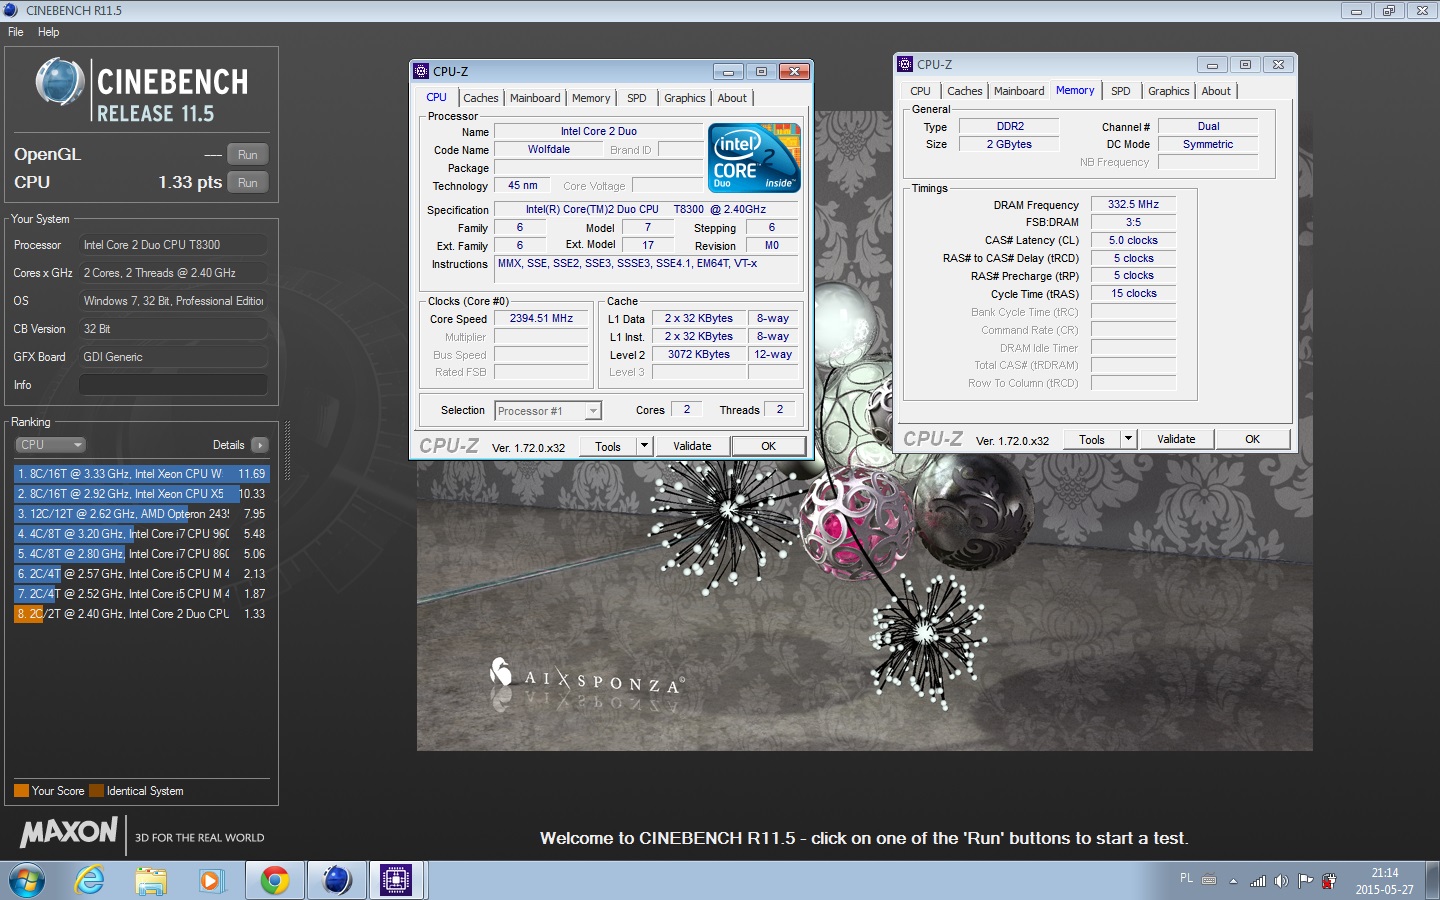
Task: Select Mainboard tab in Memory CPU-Z window
Action: point(1019,91)
